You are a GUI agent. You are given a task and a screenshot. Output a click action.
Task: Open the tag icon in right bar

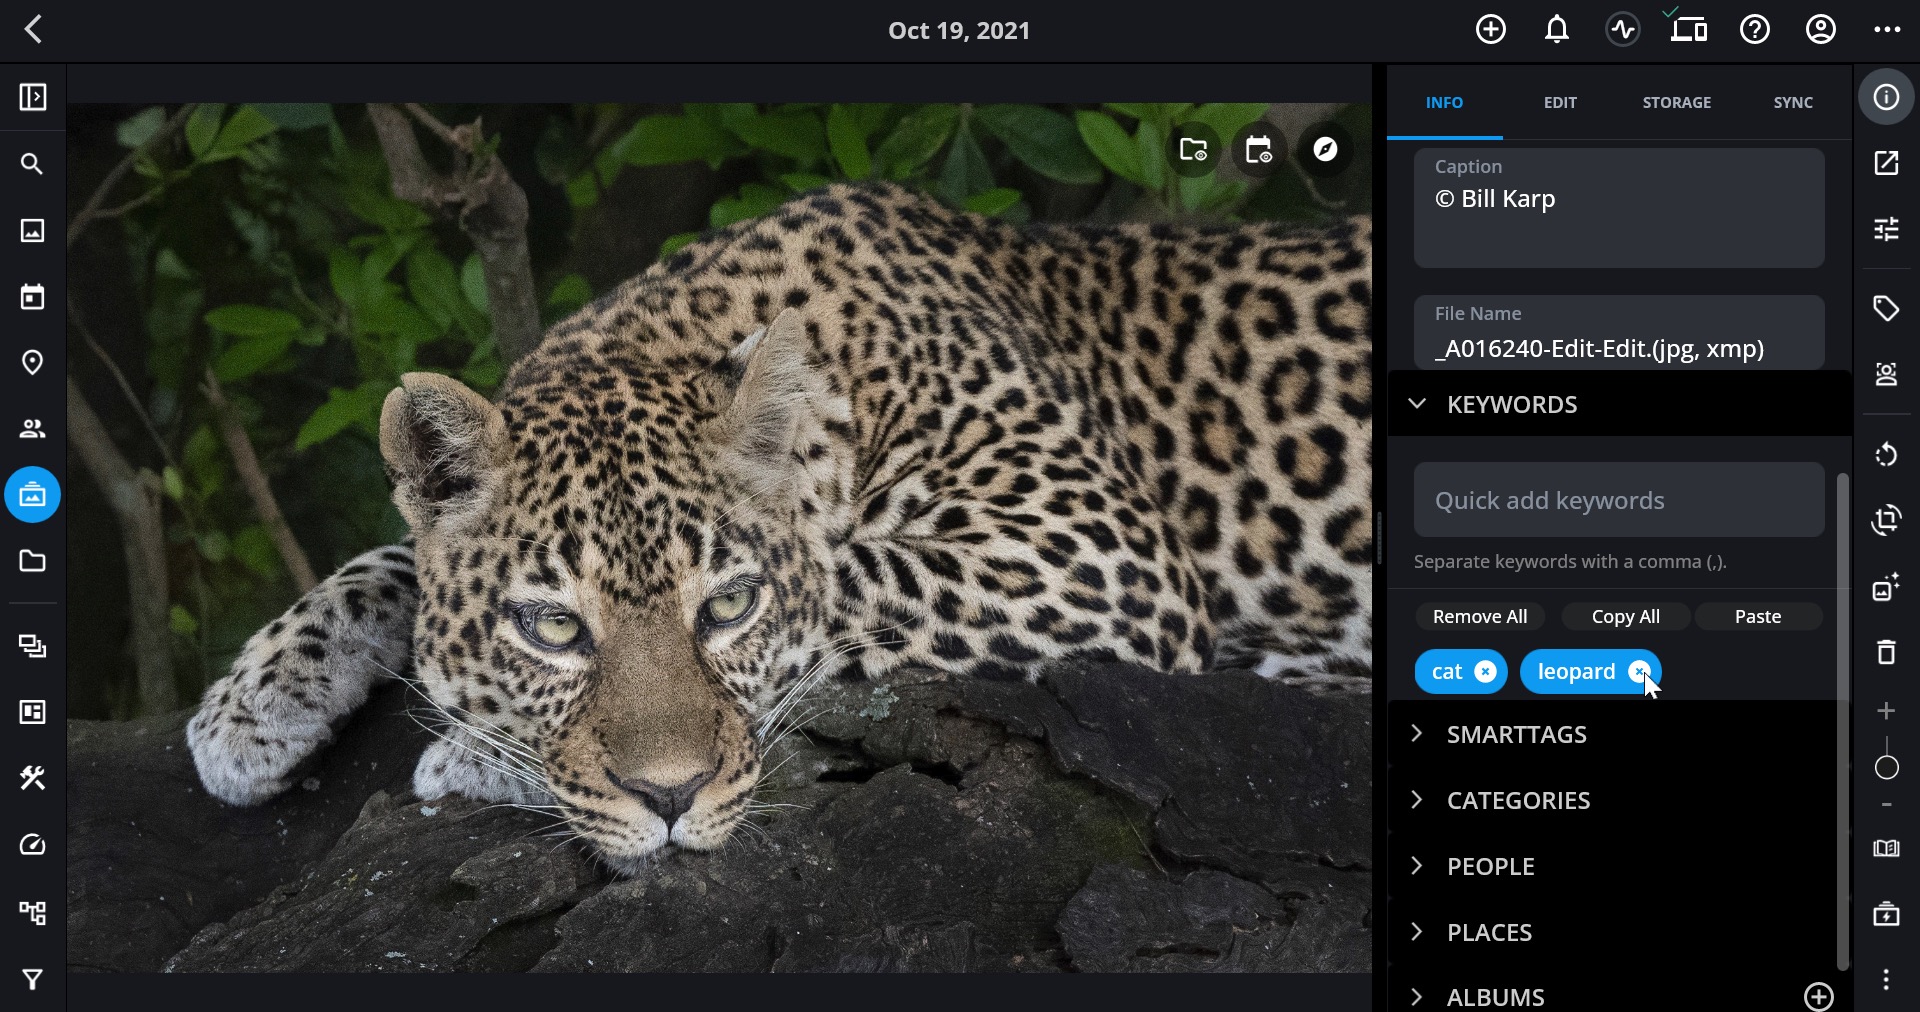click(1886, 308)
